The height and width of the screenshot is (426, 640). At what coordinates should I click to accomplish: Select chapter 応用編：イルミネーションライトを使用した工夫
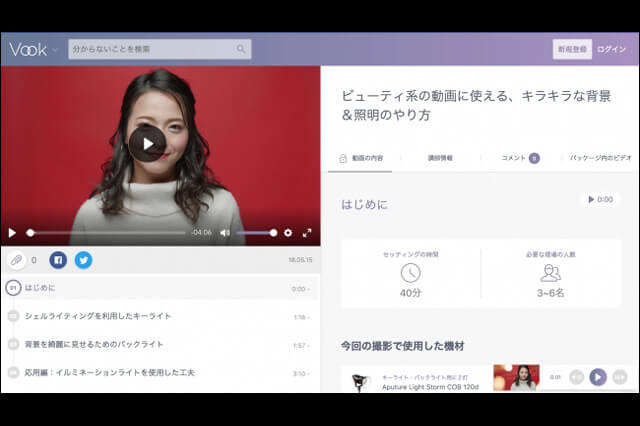(160, 373)
